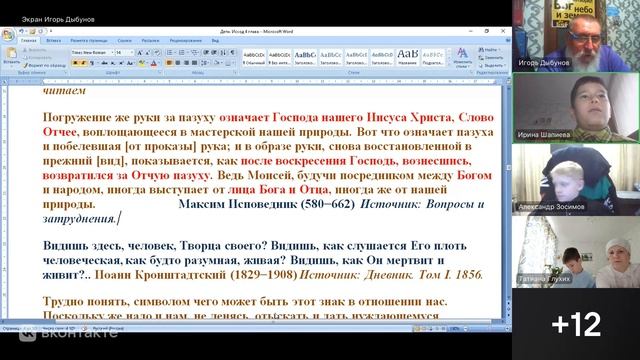Open the font size dropdown showing 14

(x=131, y=53)
